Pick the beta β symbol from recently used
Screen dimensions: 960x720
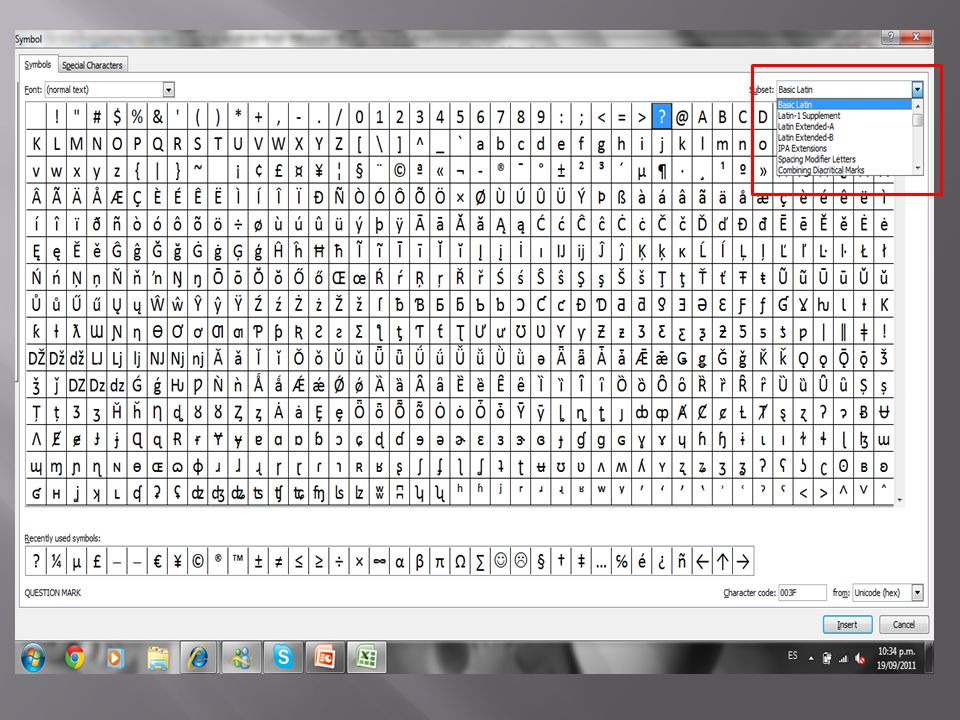click(x=420, y=561)
